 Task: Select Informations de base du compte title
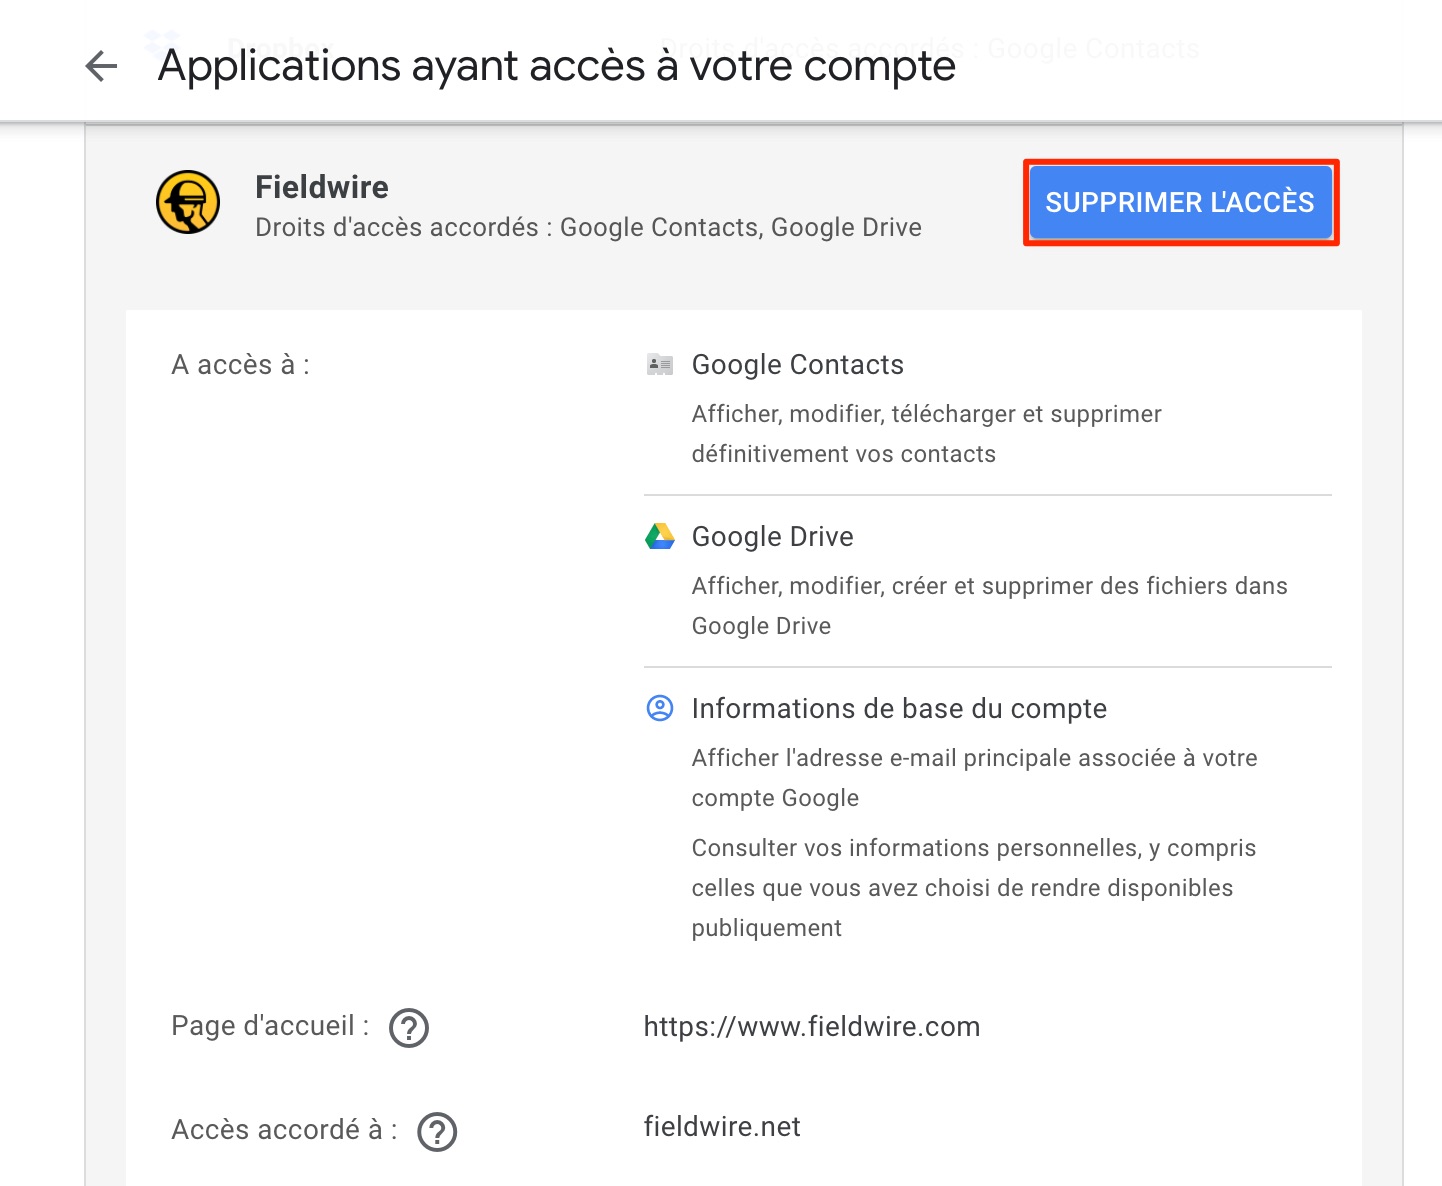click(x=899, y=709)
